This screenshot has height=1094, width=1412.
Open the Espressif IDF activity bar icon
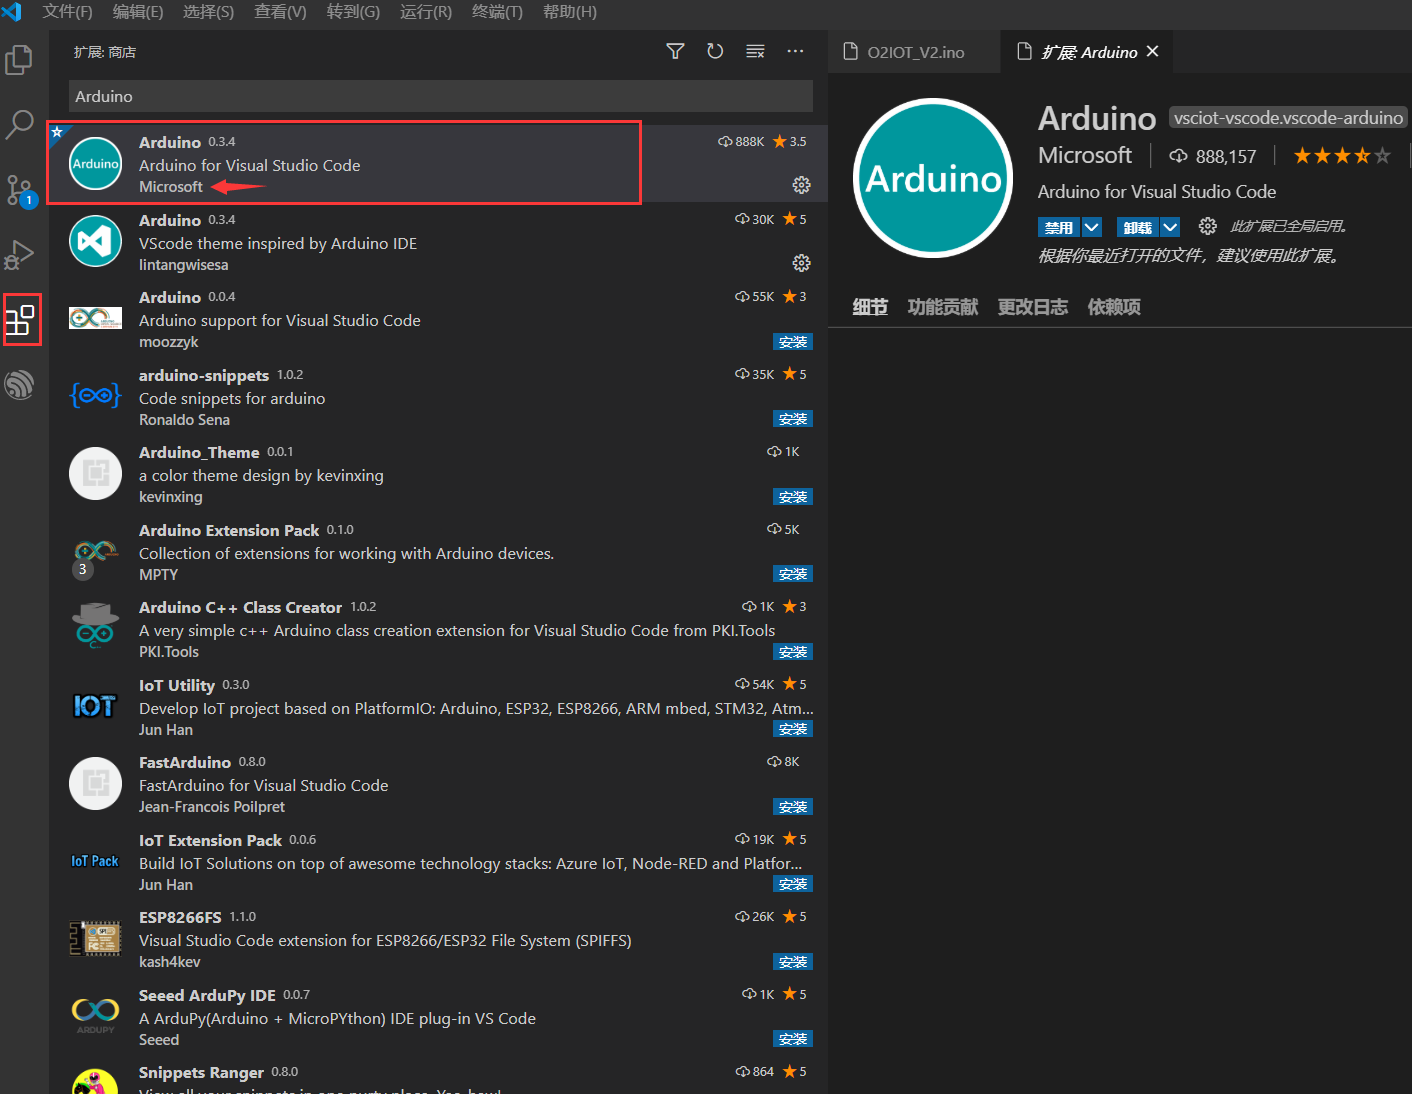(x=19, y=385)
